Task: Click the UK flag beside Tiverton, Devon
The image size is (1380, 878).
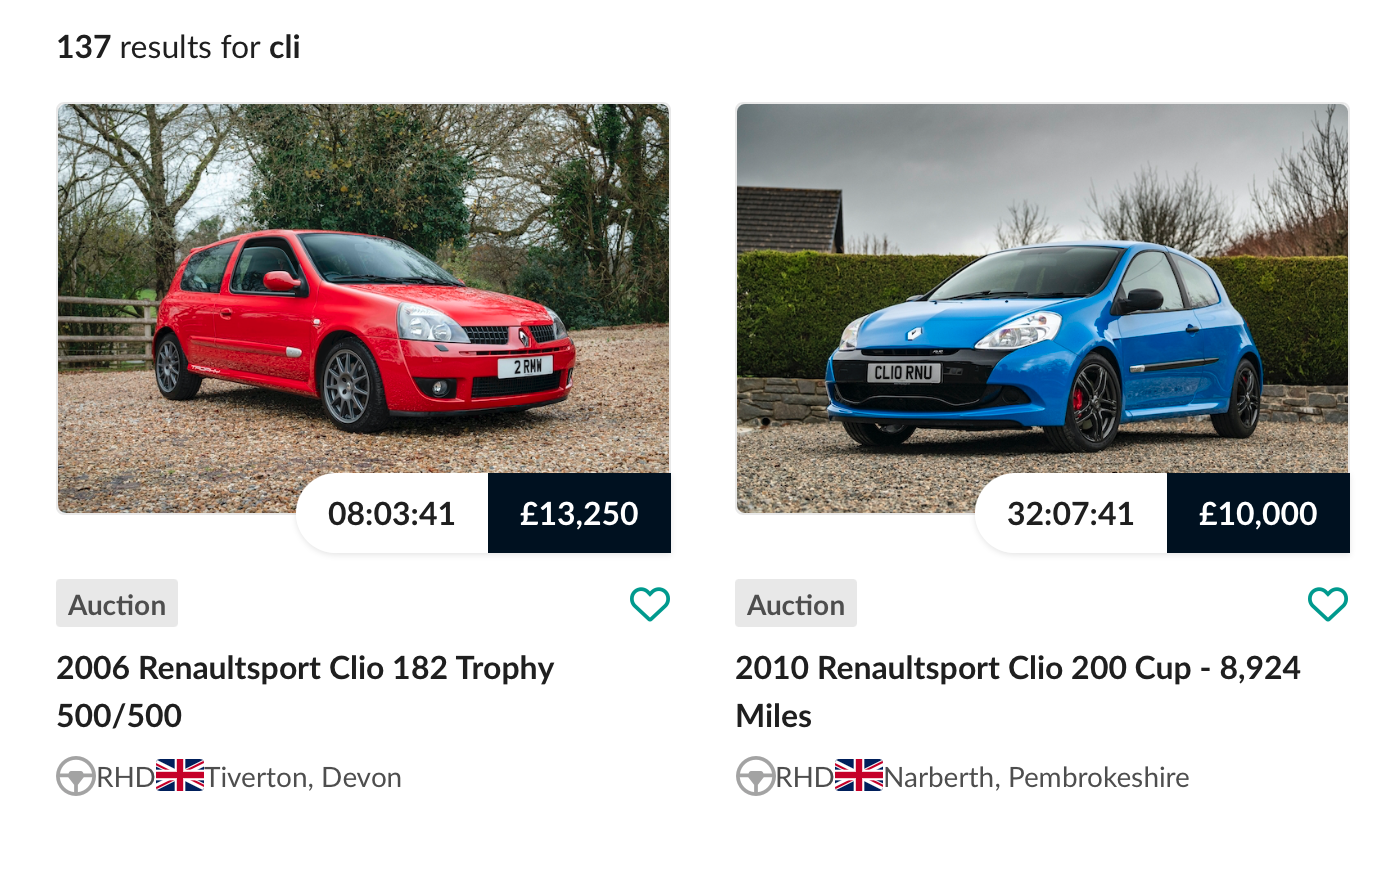Action: (180, 776)
